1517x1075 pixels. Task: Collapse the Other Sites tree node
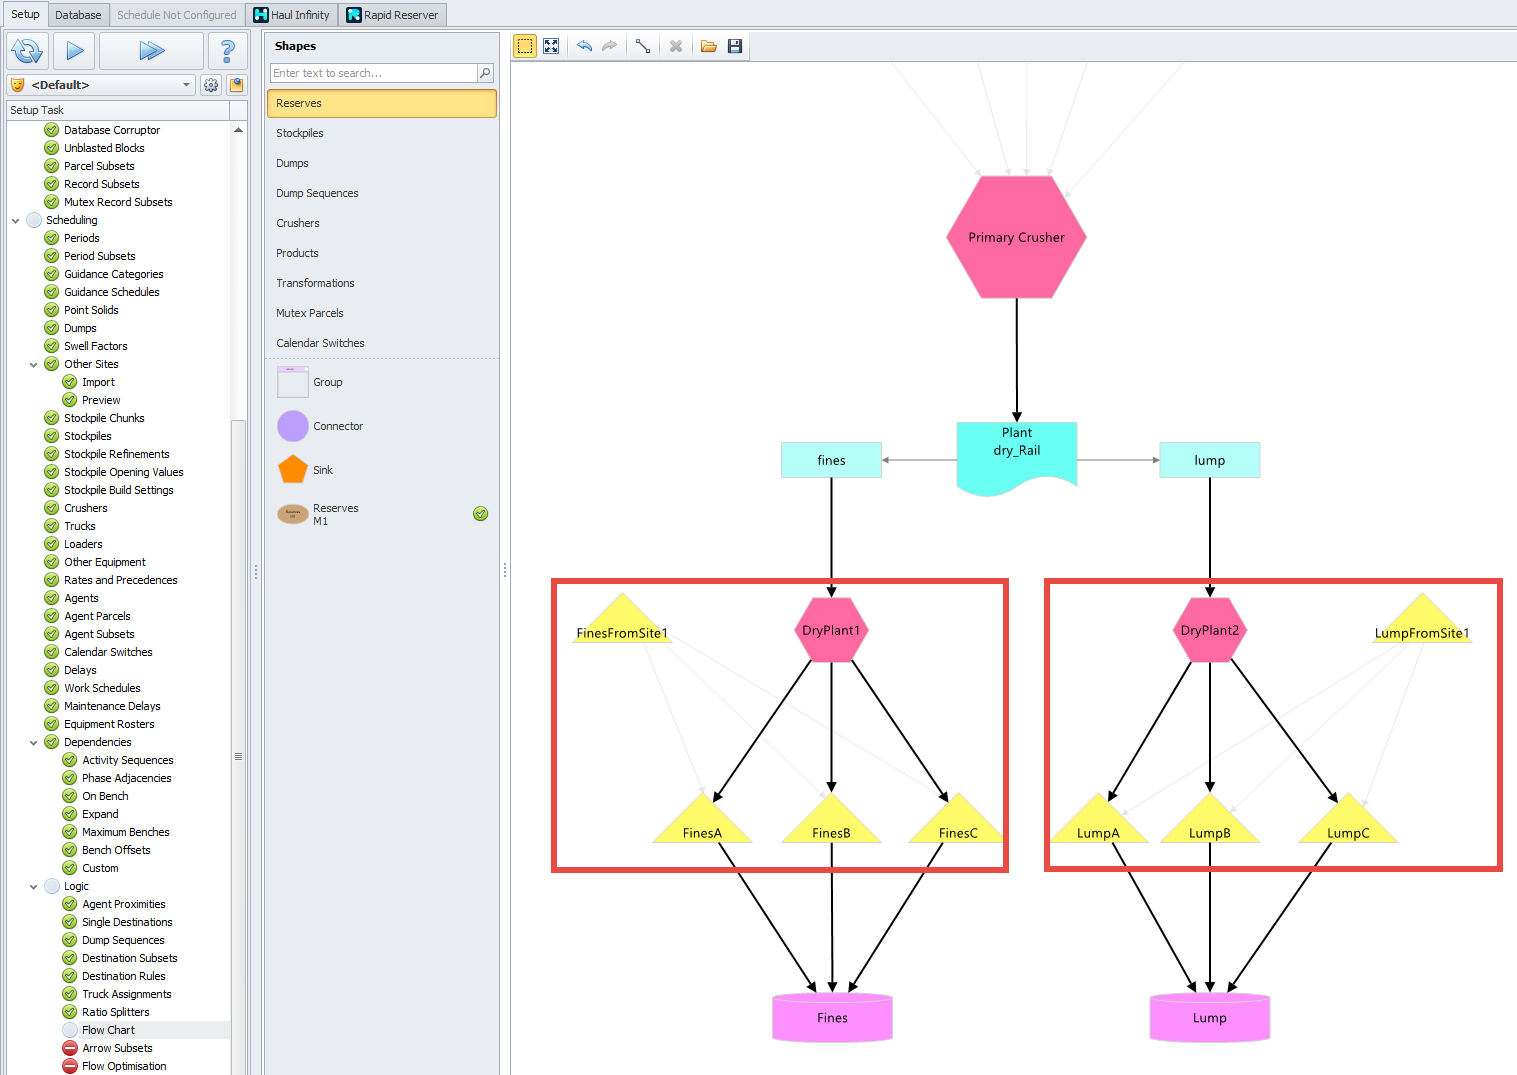click(34, 365)
